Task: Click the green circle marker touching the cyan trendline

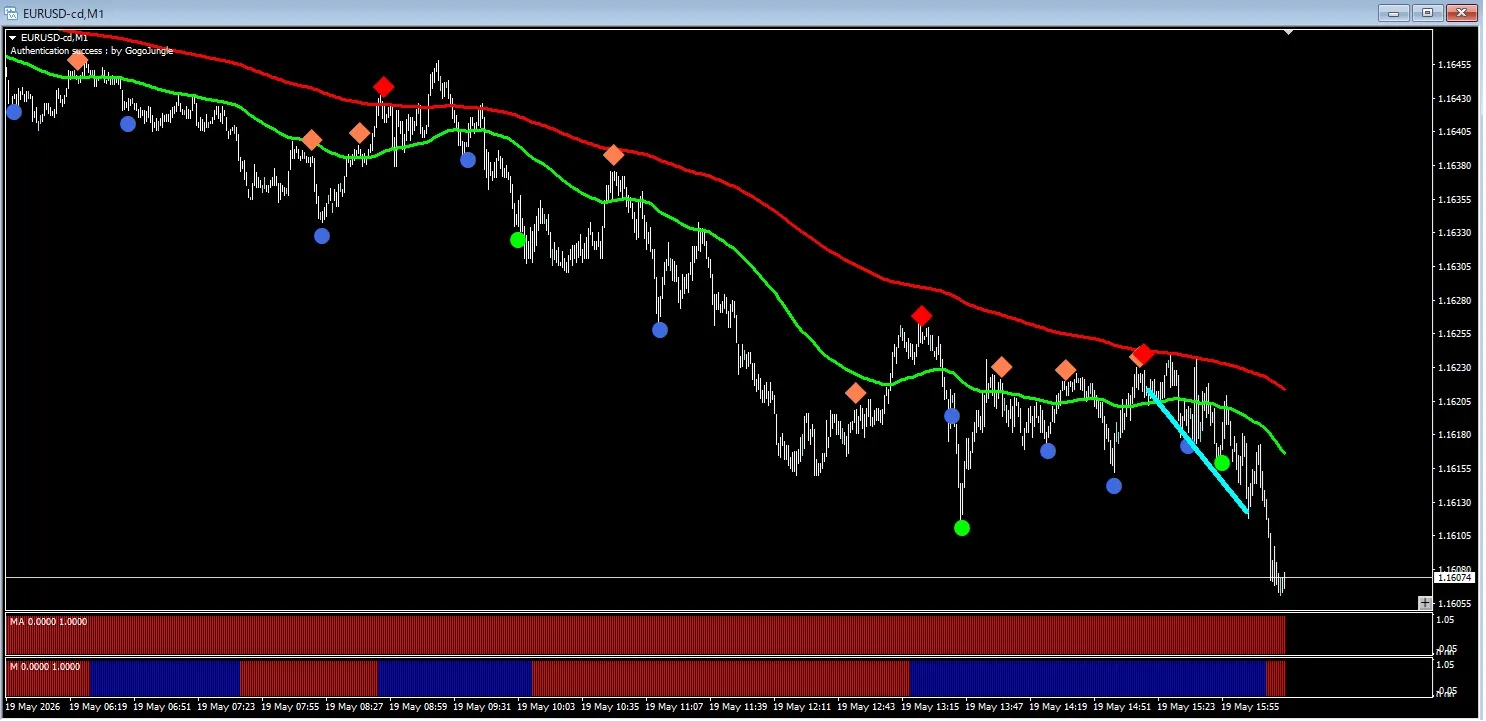Action: coord(1222,463)
